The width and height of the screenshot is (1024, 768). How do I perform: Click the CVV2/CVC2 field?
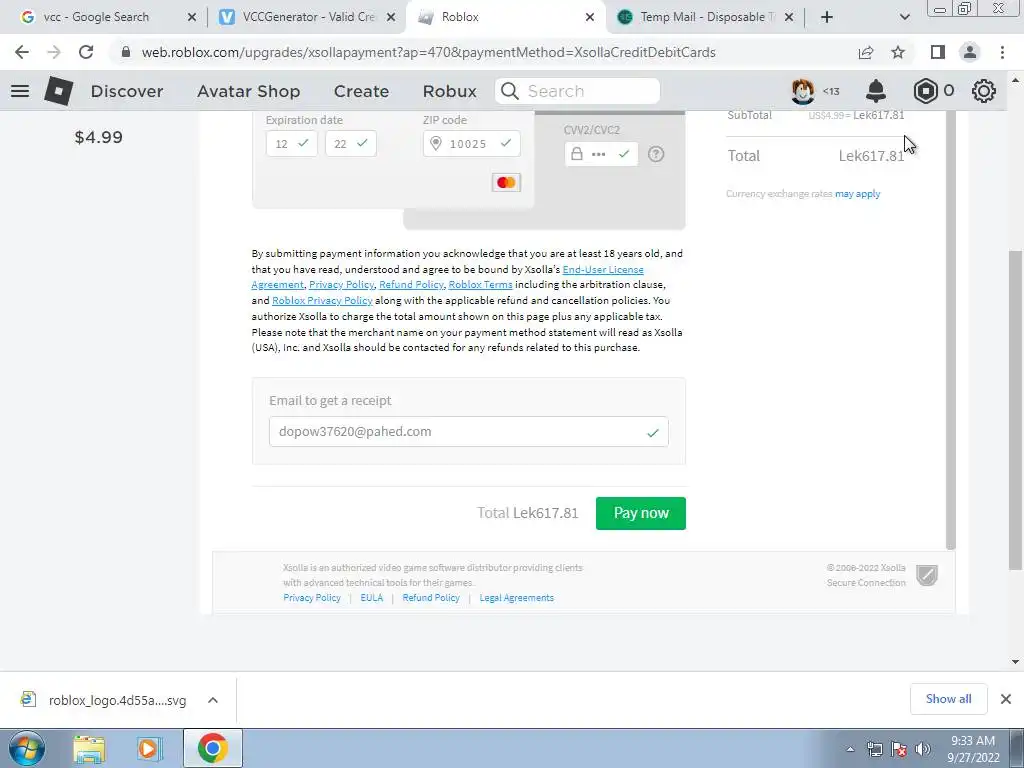(x=601, y=154)
